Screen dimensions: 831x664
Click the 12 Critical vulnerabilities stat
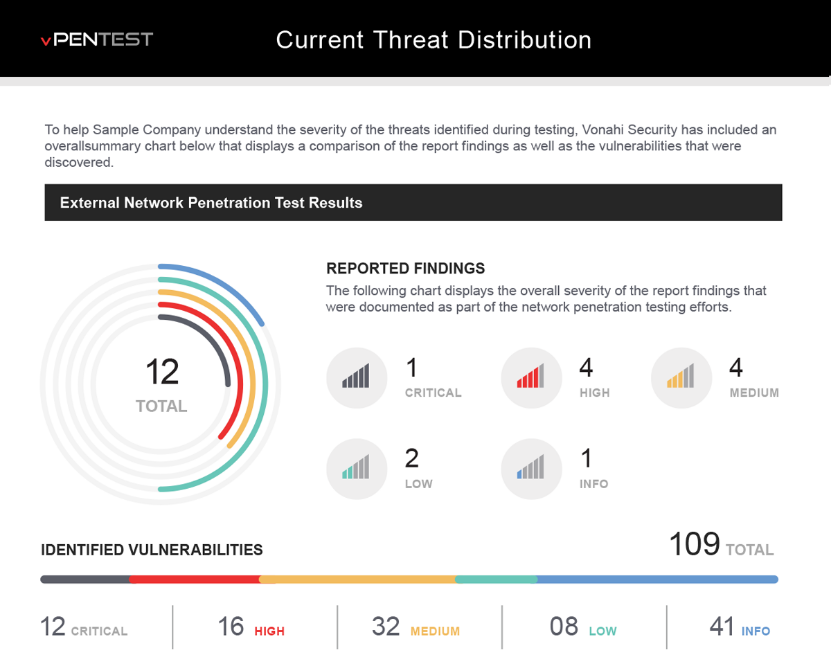click(84, 627)
